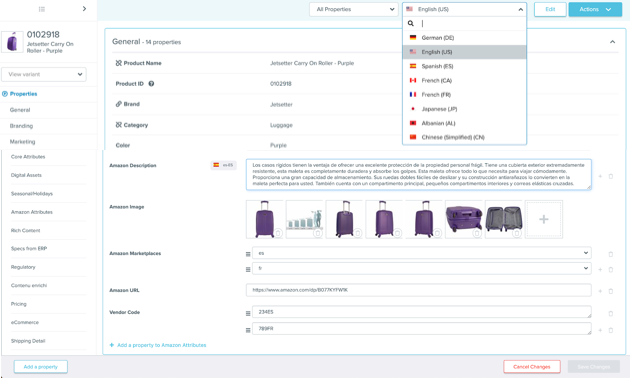Click the magnifier icon in language search
The width and height of the screenshot is (630, 378).
411,23
